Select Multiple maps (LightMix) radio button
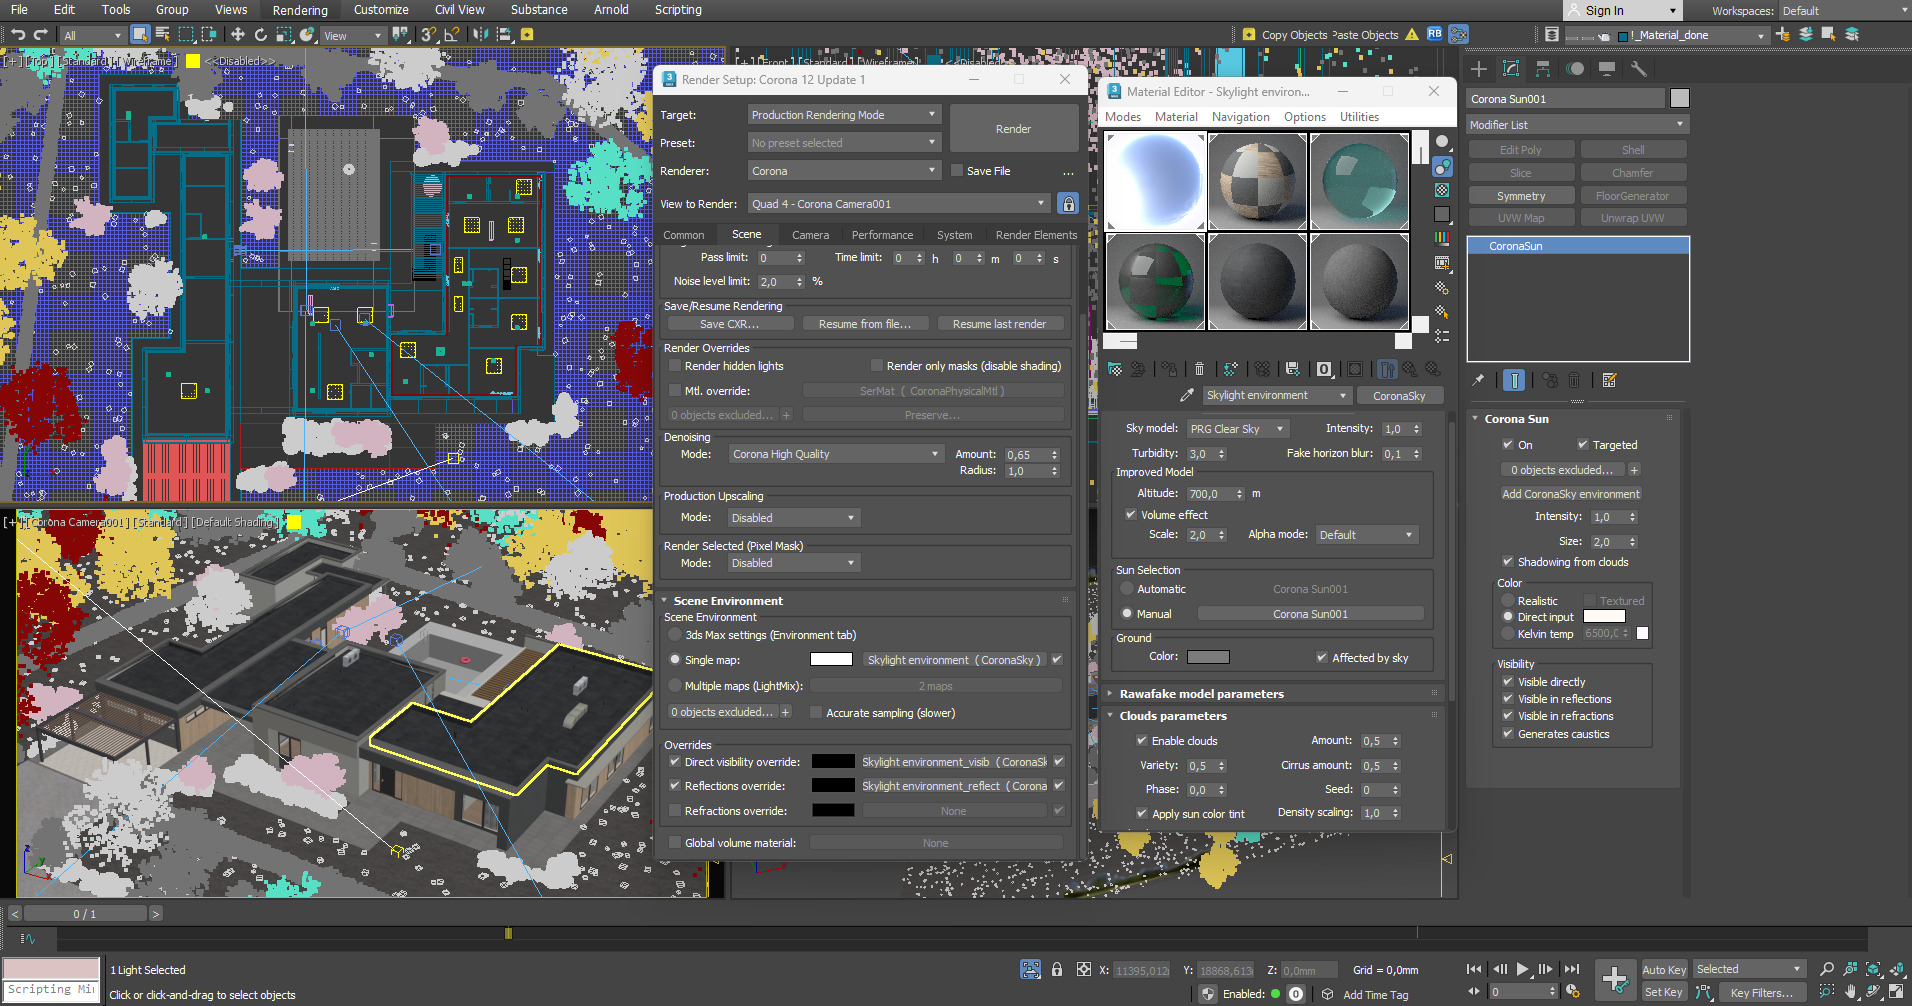Viewport: 1912px width, 1006px height. (x=675, y=686)
